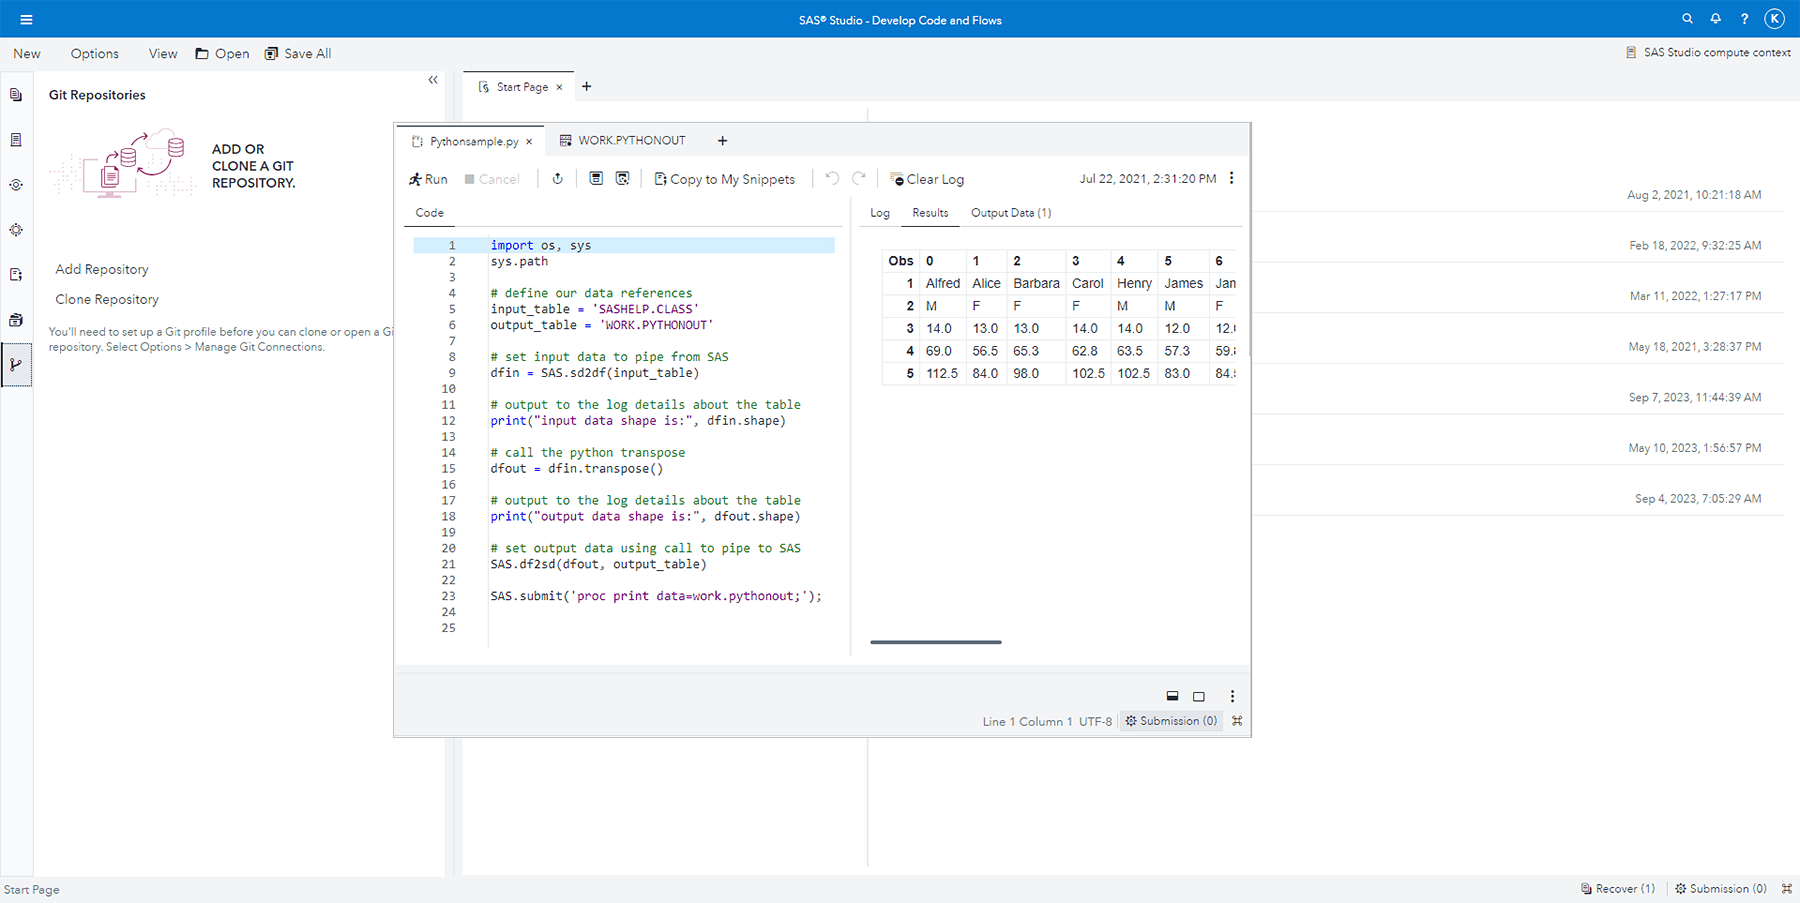Viewport: 1800px width, 903px height.
Task: Open the New menu
Action: pyautogui.click(x=27, y=54)
